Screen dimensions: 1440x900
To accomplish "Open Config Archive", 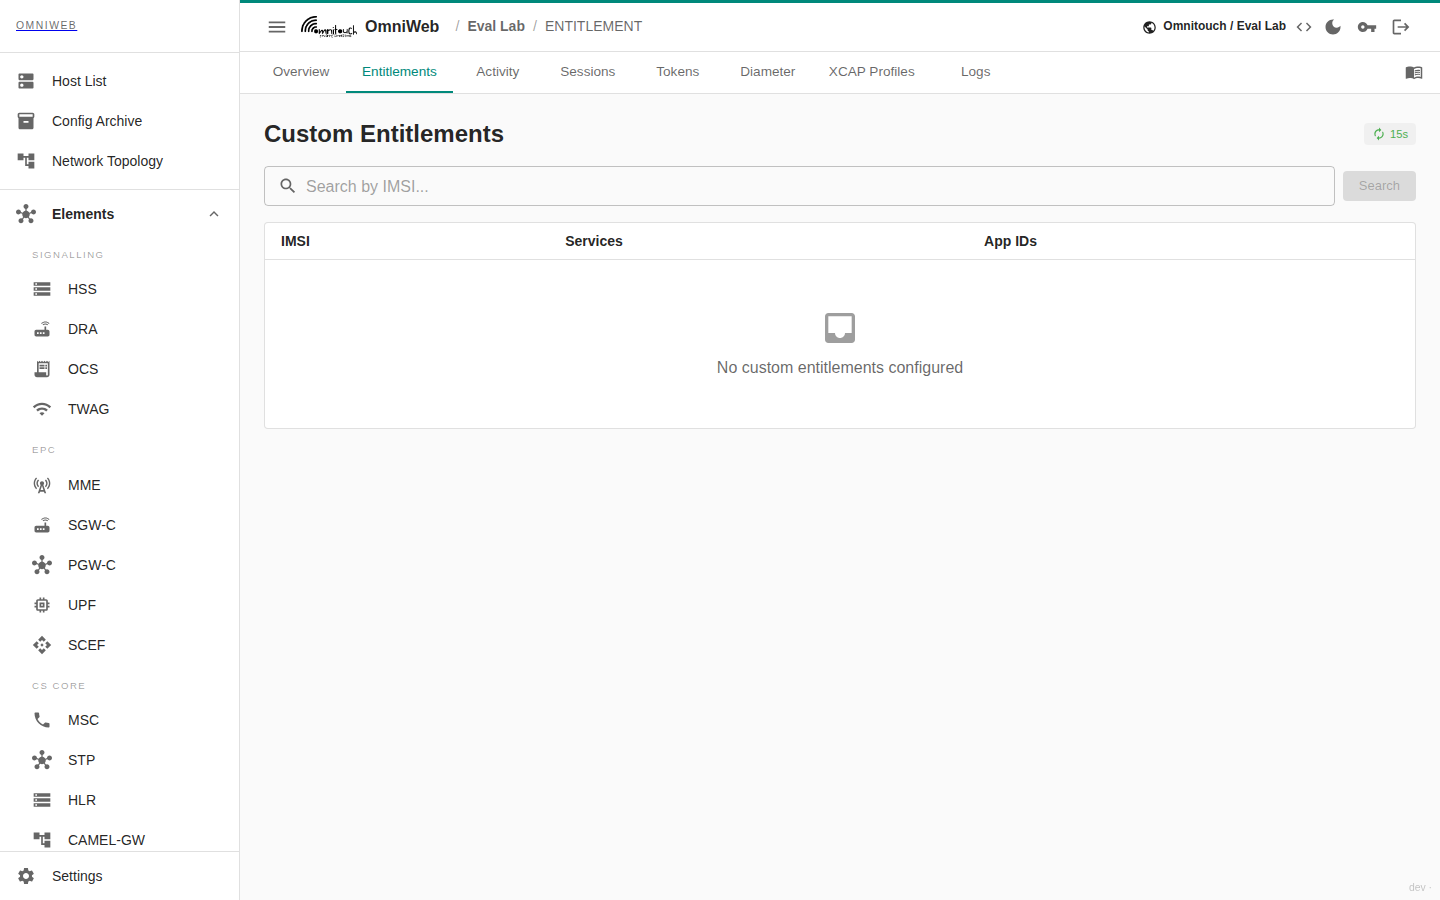I will [x=120, y=121].
